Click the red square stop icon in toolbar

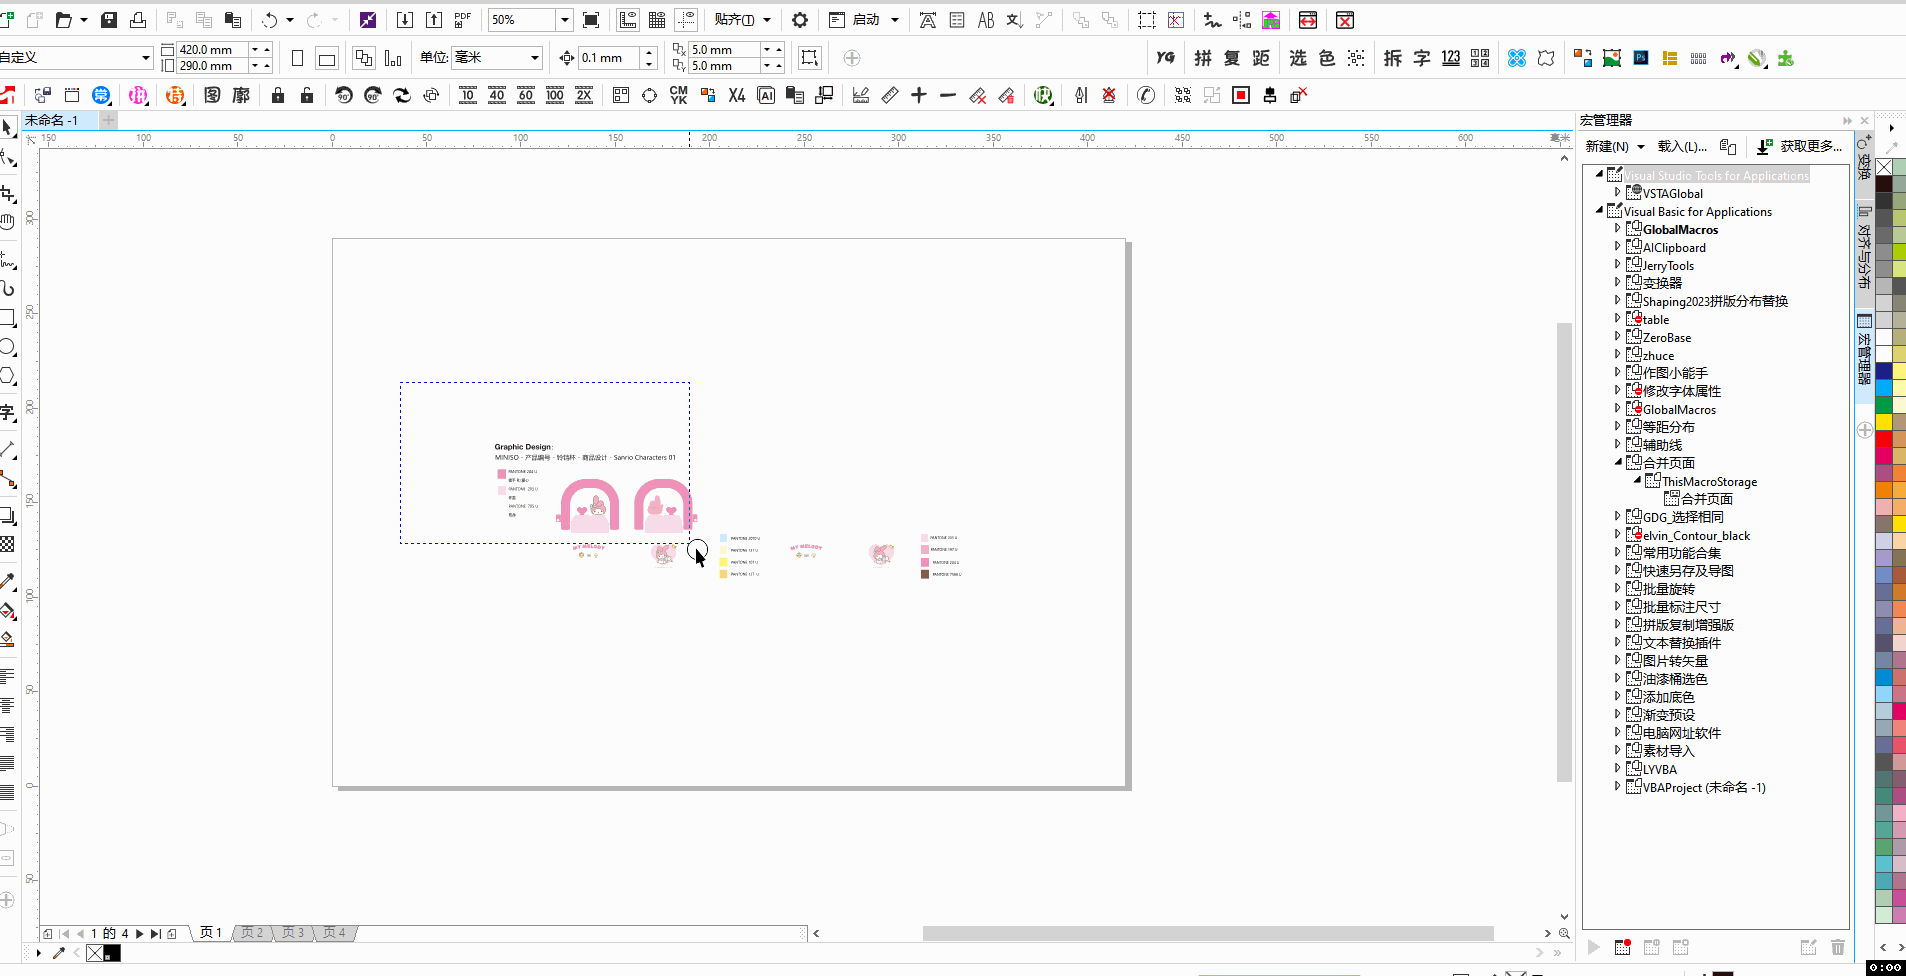(x=1241, y=95)
